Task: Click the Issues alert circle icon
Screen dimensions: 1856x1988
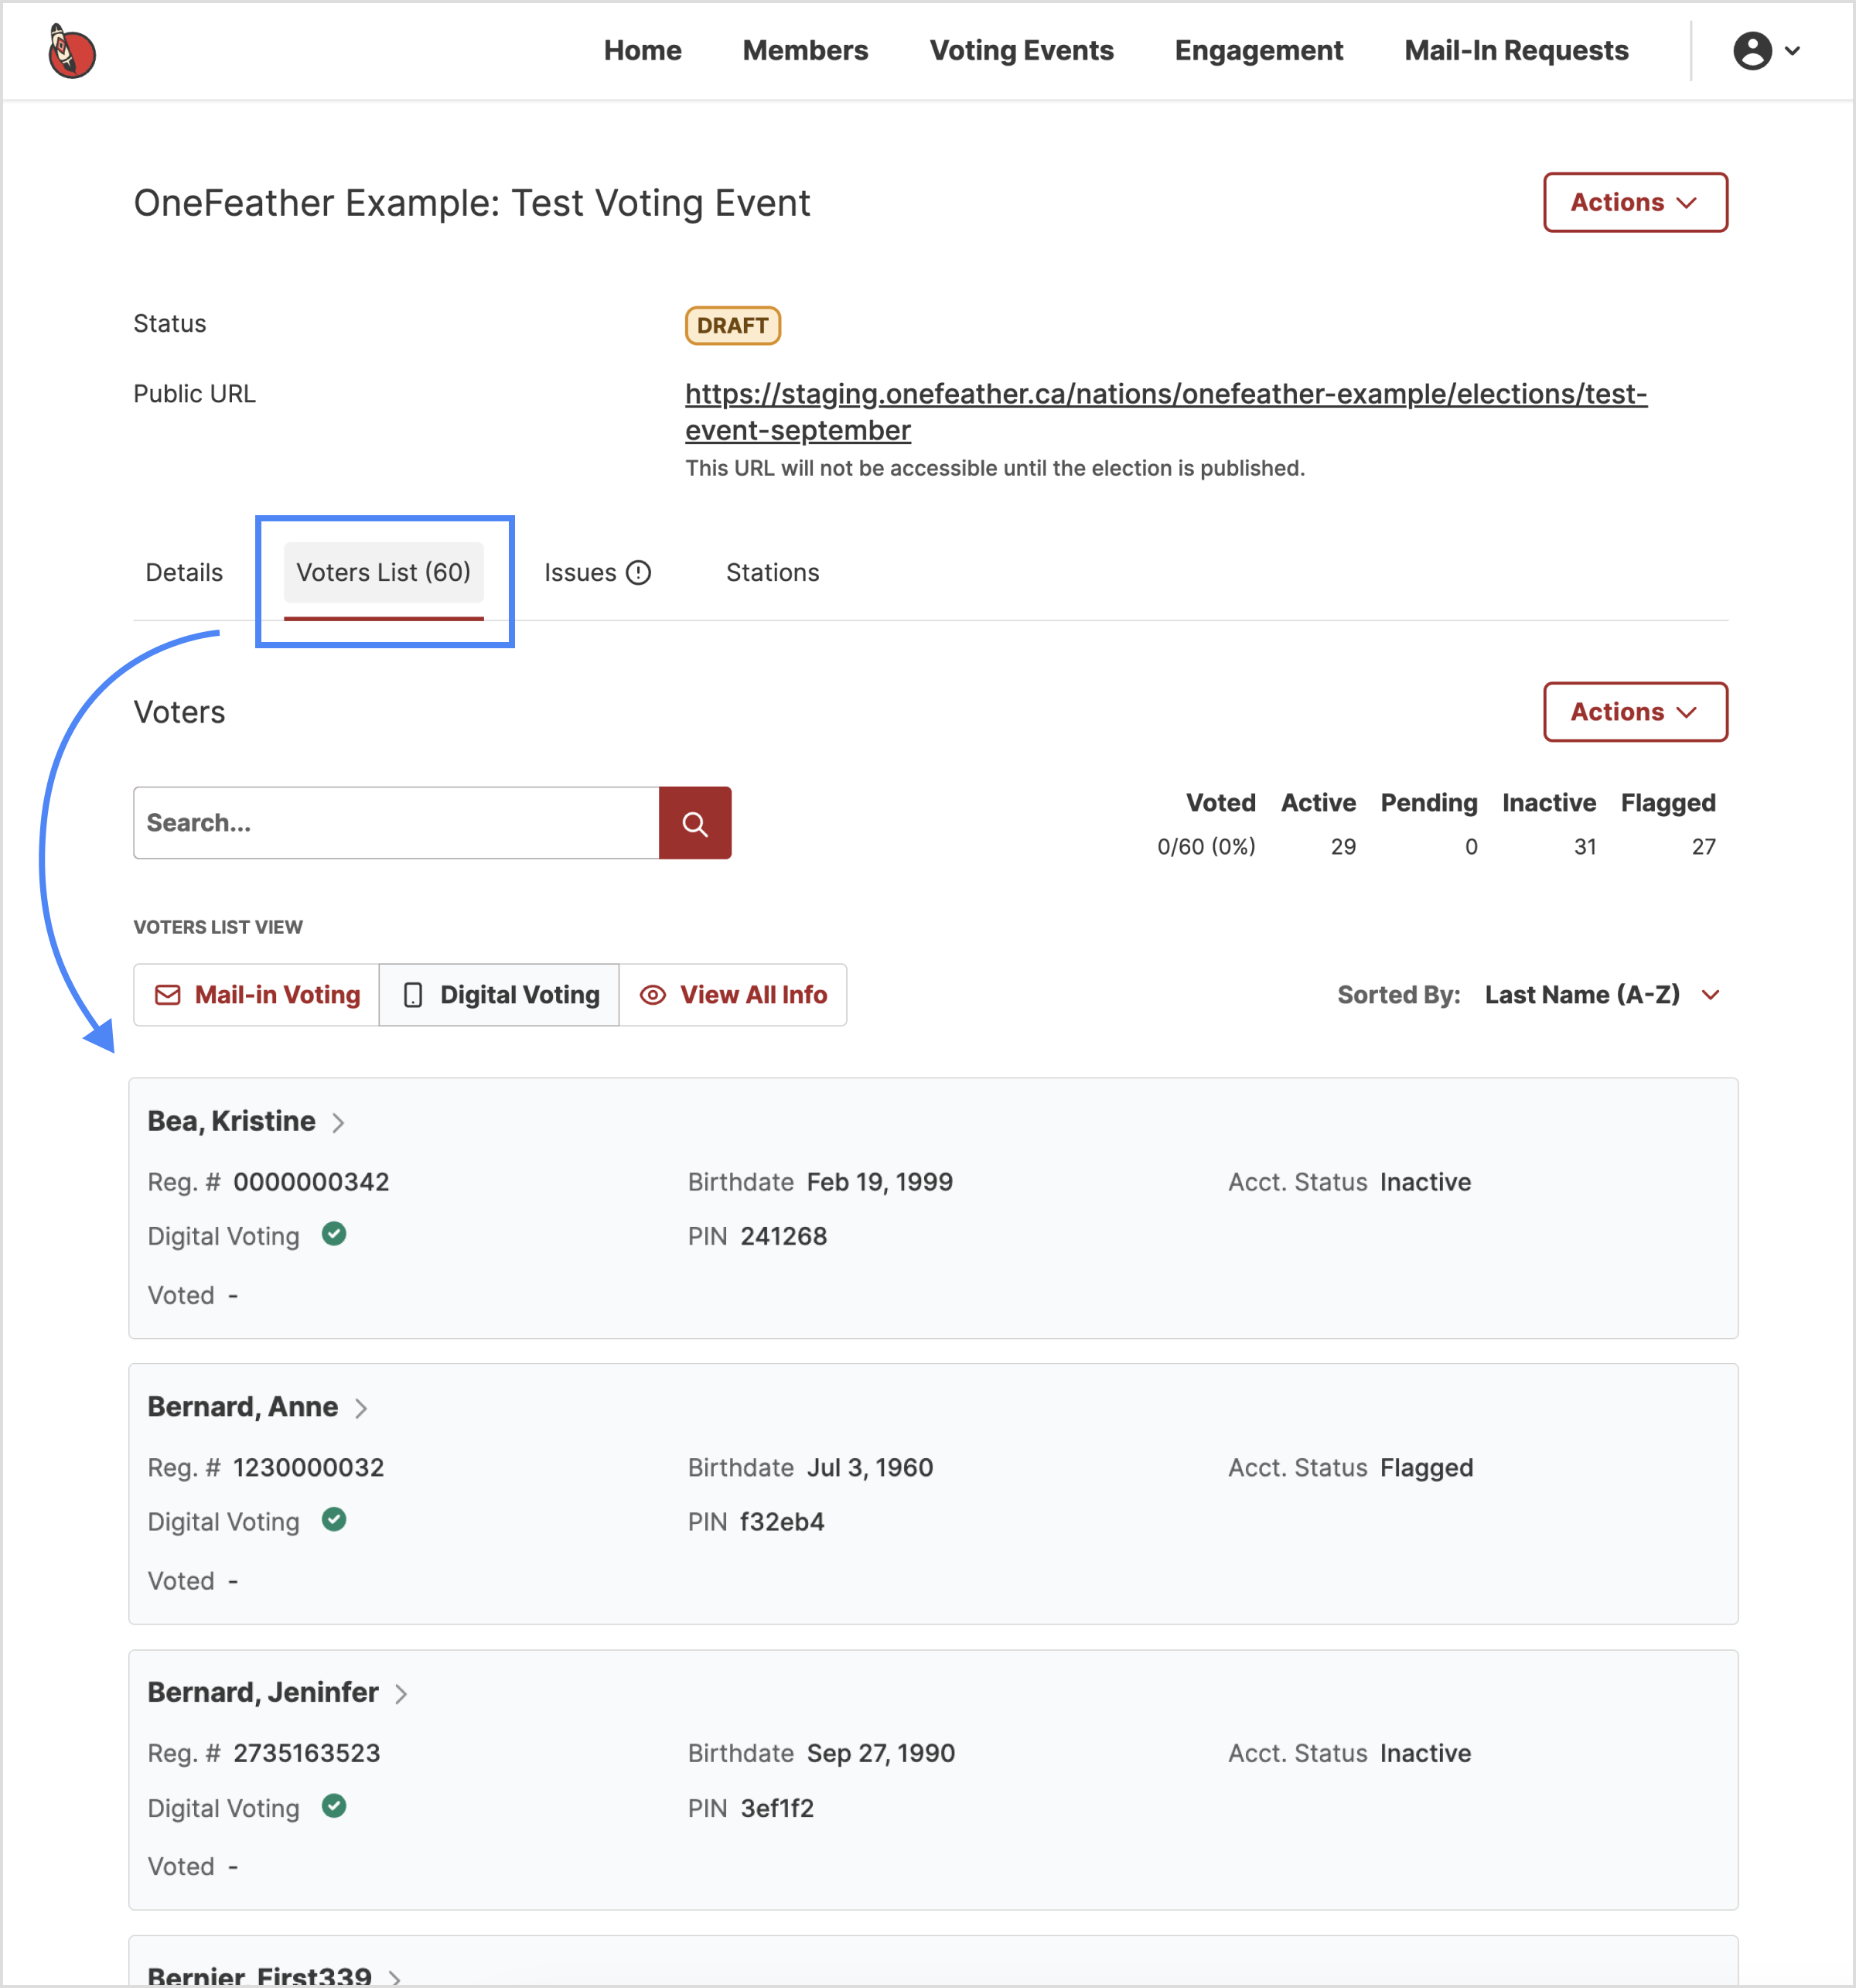Action: click(x=638, y=573)
